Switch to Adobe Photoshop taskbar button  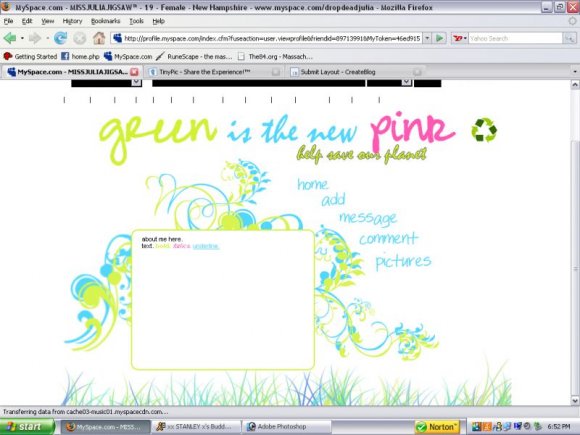(286, 426)
